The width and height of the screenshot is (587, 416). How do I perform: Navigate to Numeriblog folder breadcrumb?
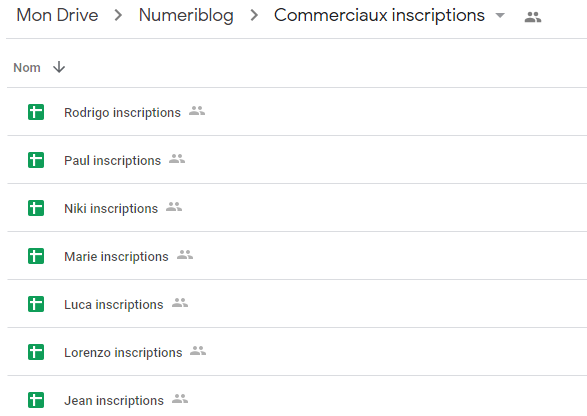186,16
